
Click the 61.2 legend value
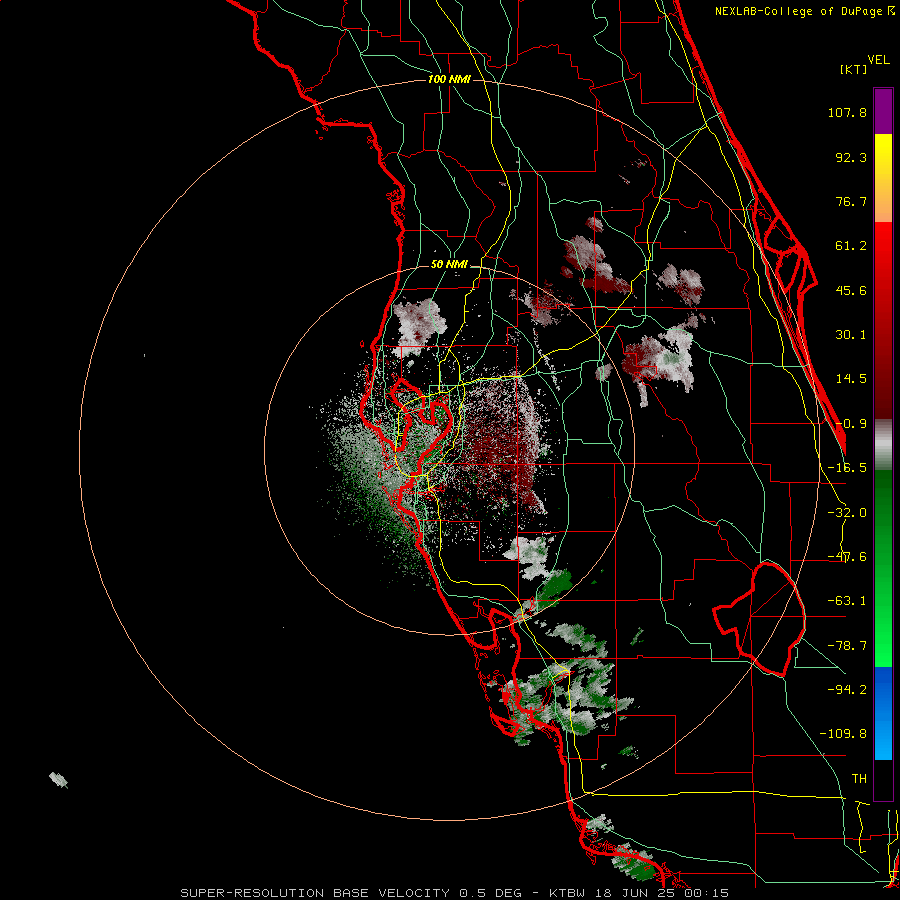851,246
